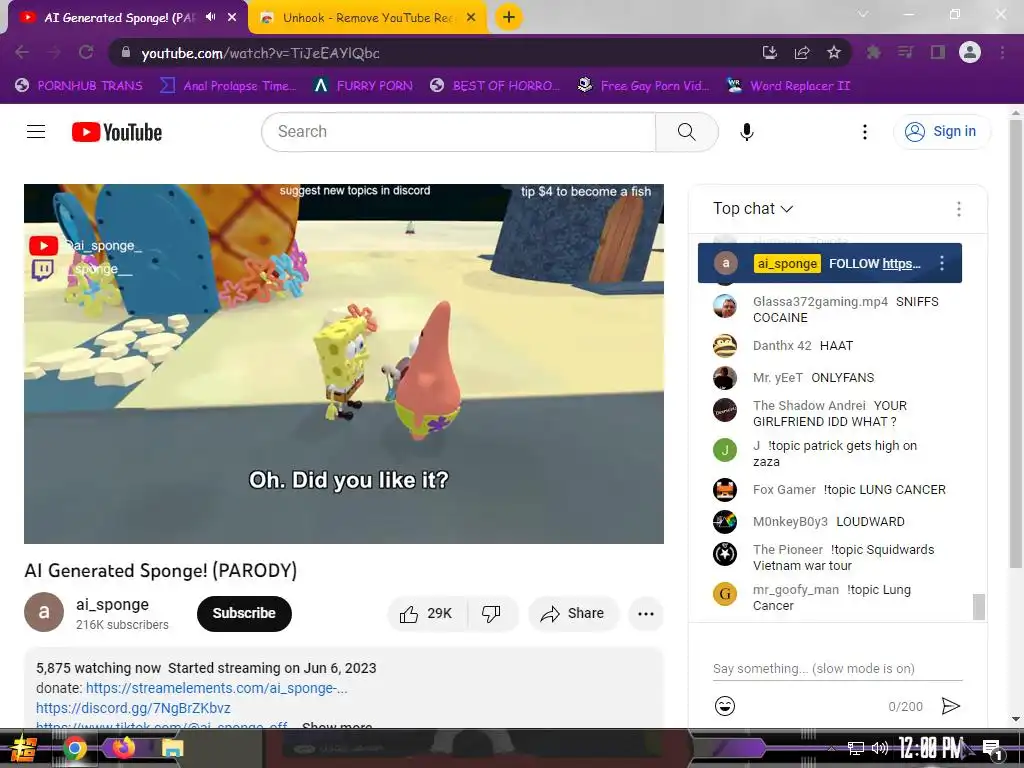Reload the page
This screenshot has width=1024, height=768.
(86, 52)
